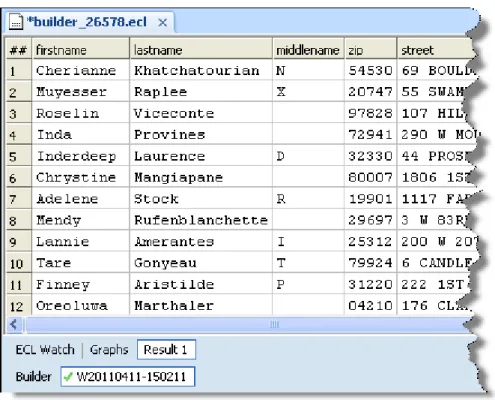Screen dimensions: 495x403
Task: Select middlename 'X' in Muyesser's row
Action: click(x=308, y=92)
